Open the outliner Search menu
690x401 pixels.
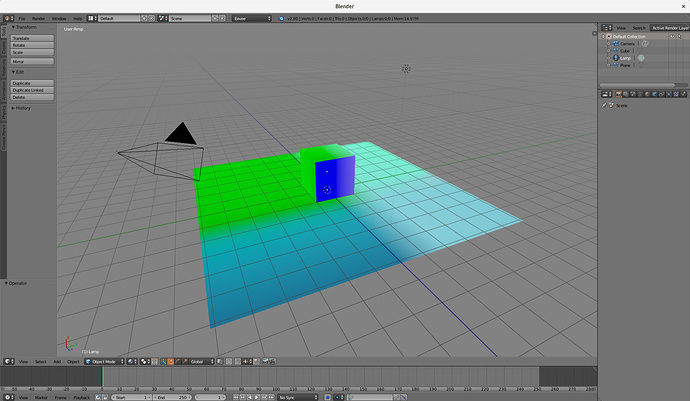[639, 28]
